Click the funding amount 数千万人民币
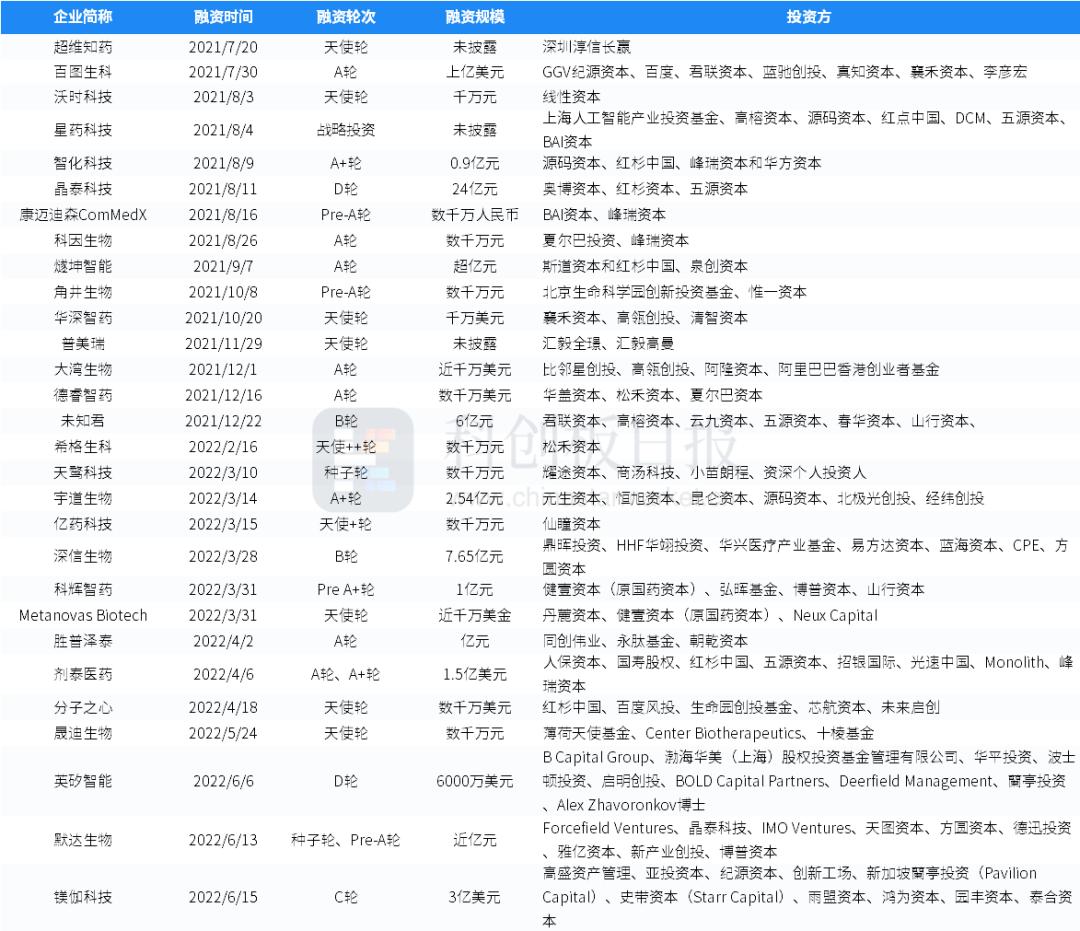 (x=475, y=215)
